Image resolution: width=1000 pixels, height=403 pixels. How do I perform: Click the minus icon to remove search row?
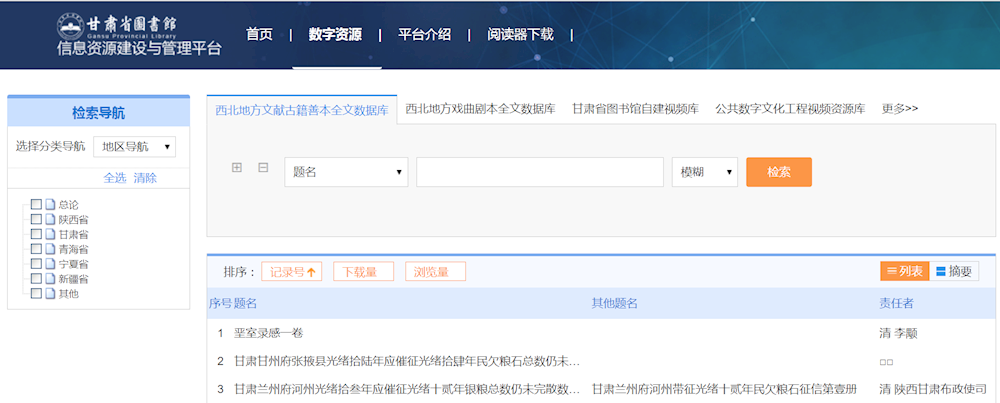[x=263, y=168]
